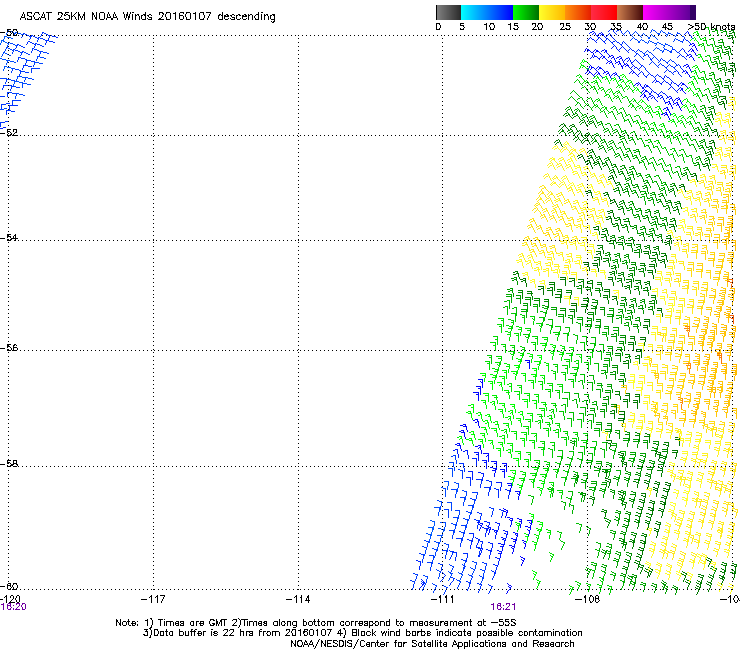Click the purple '16:20' time stamp
The width and height of the screenshot is (740, 650).
(13, 607)
